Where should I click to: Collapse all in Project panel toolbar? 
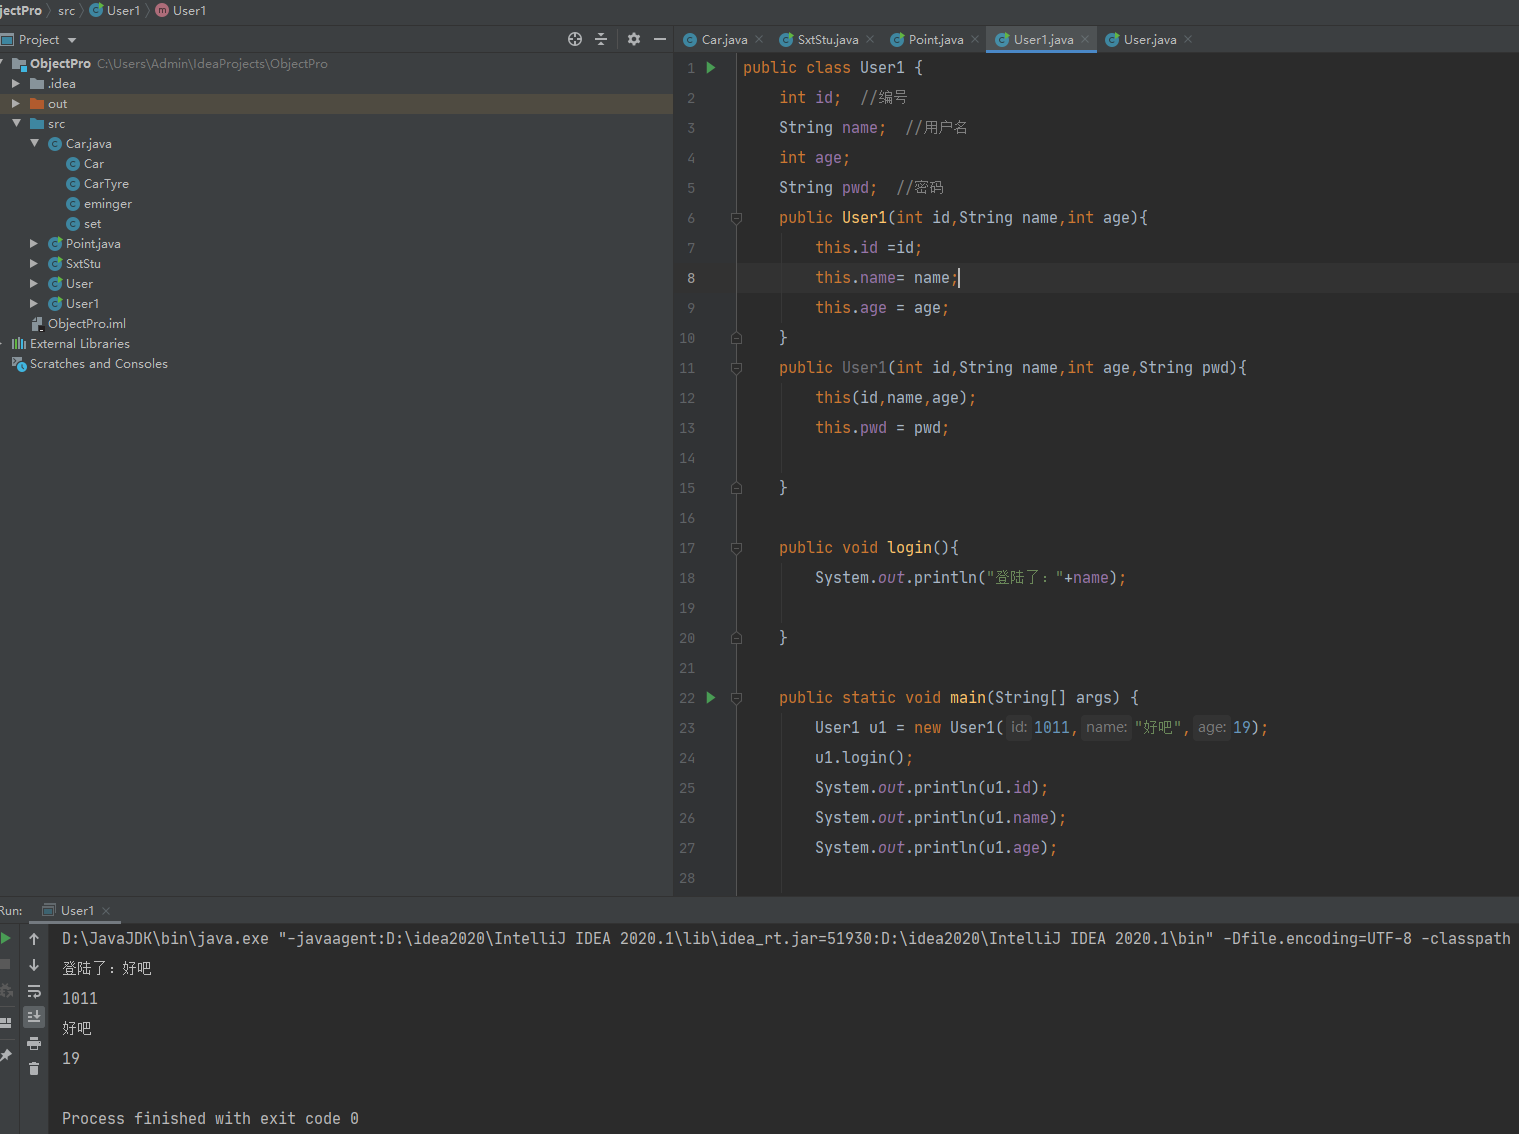pyautogui.click(x=601, y=39)
